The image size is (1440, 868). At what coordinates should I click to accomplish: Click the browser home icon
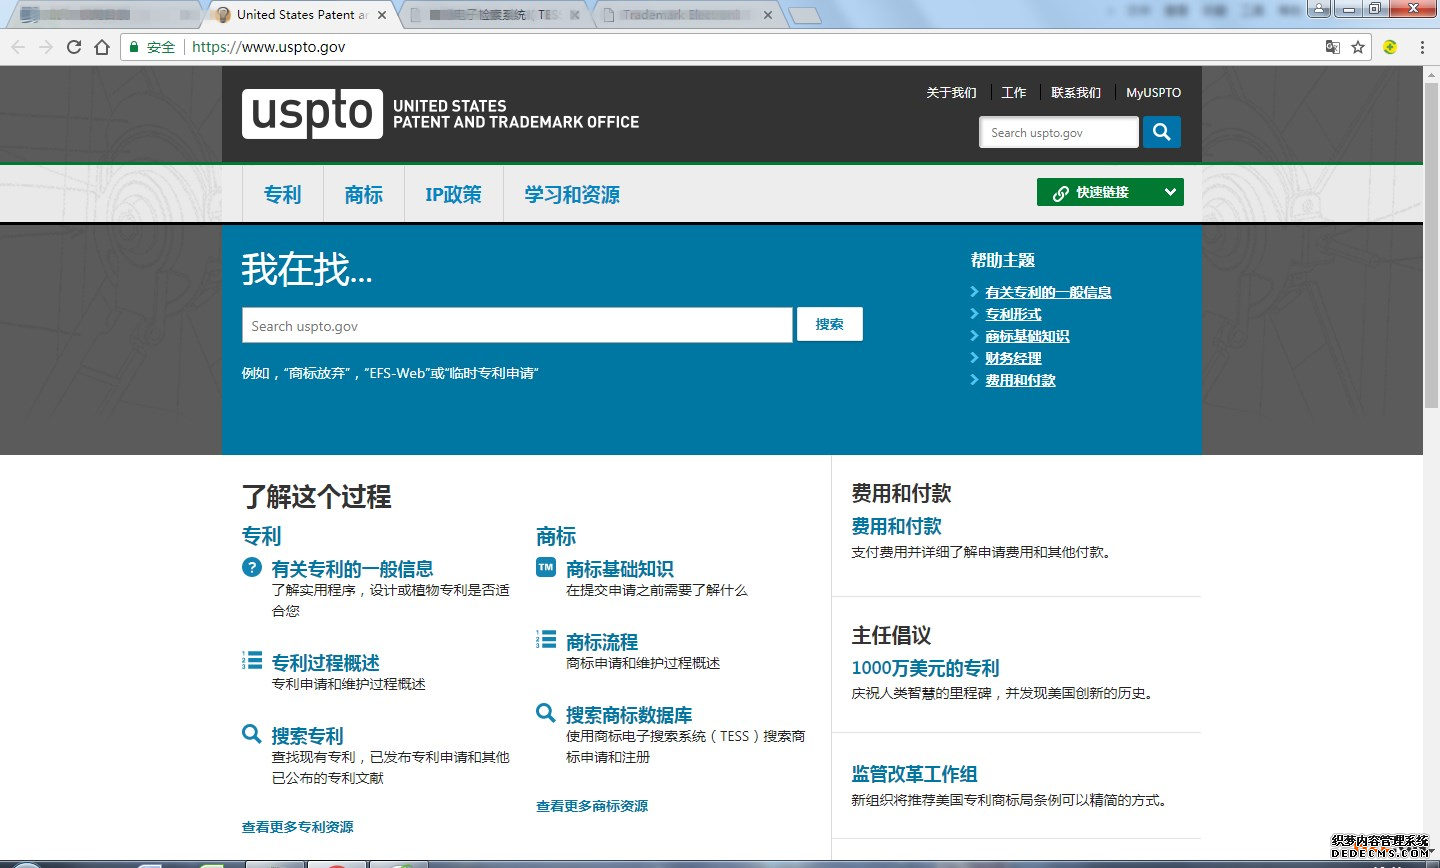pyautogui.click(x=102, y=47)
